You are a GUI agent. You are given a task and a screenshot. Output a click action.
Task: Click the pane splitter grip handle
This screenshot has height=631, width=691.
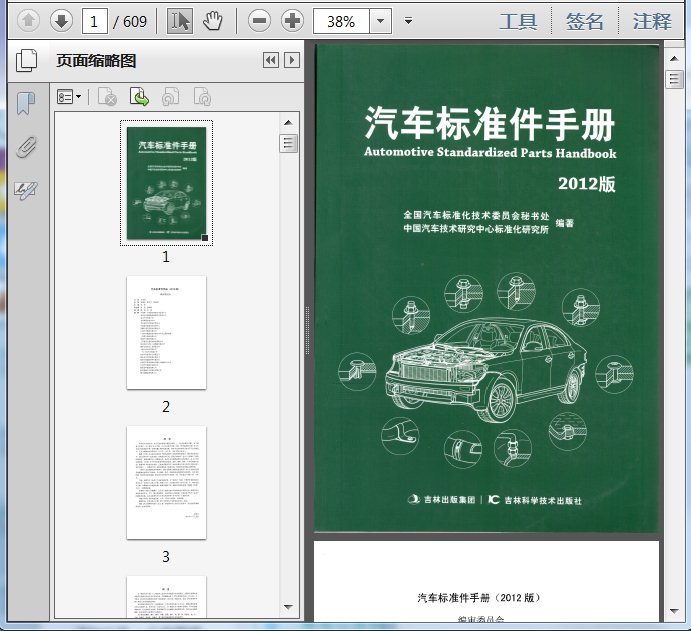(307, 330)
